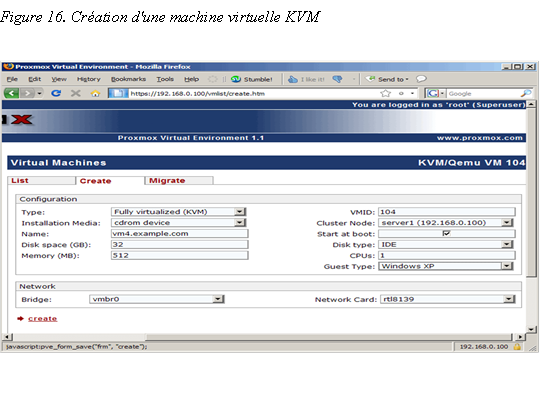This screenshot has height=419, width=540.
Task: Click the Name field vm4.example.com
Action: tap(179, 233)
